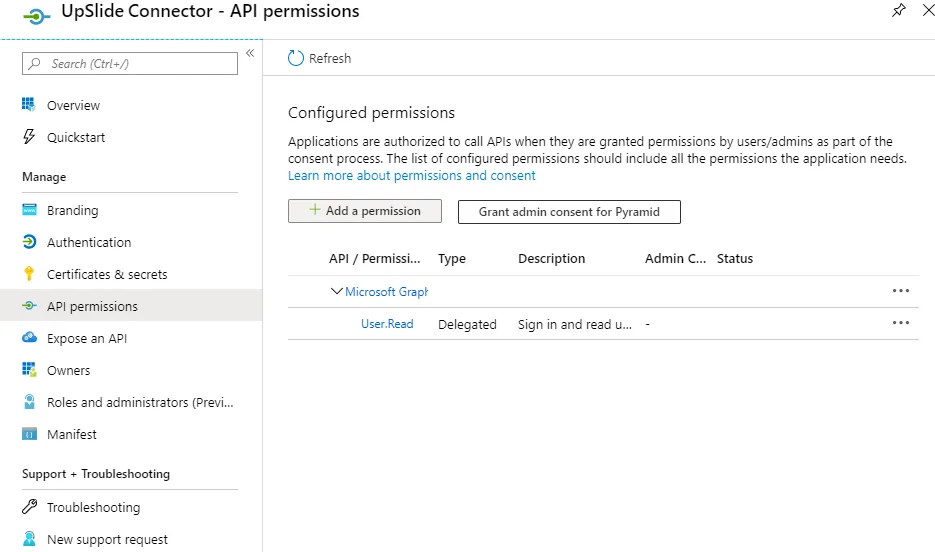Click the Troubleshooting wrench icon

point(29,507)
